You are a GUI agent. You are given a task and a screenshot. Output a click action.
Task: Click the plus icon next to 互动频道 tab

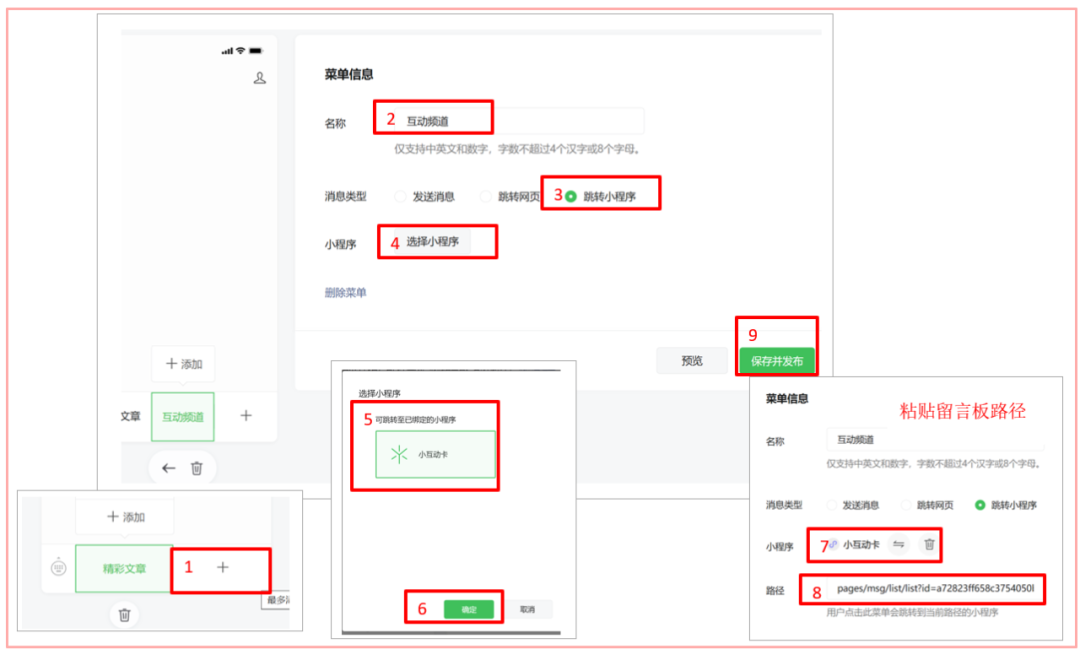(x=246, y=416)
